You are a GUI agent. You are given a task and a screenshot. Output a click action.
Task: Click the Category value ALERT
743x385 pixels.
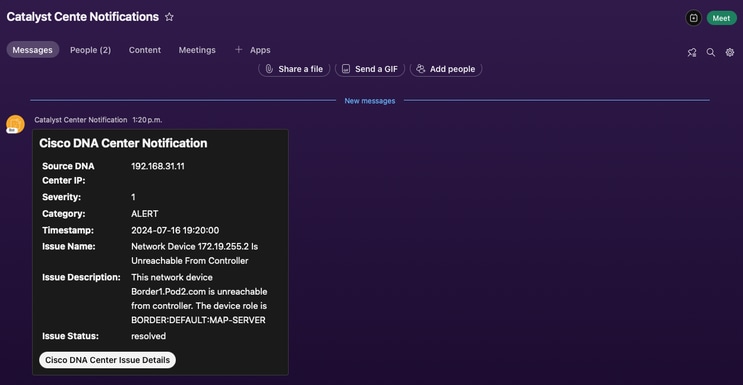click(x=145, y=214)
